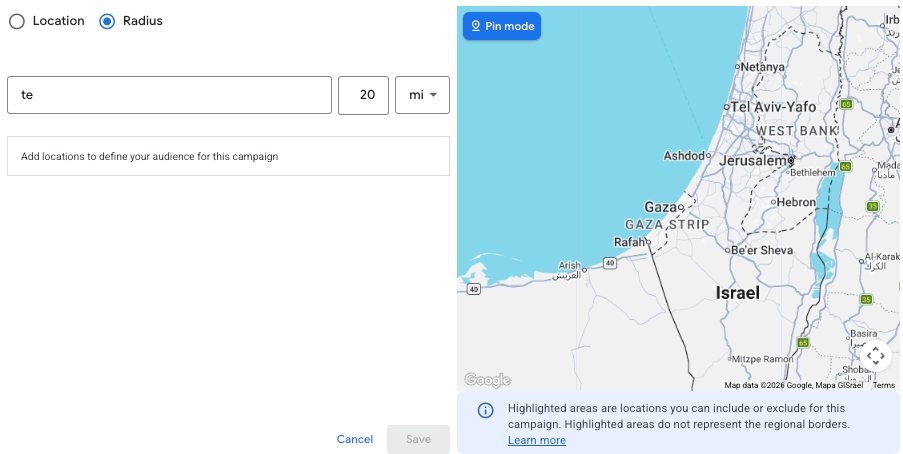Click the Learn more link

[536, 440]
